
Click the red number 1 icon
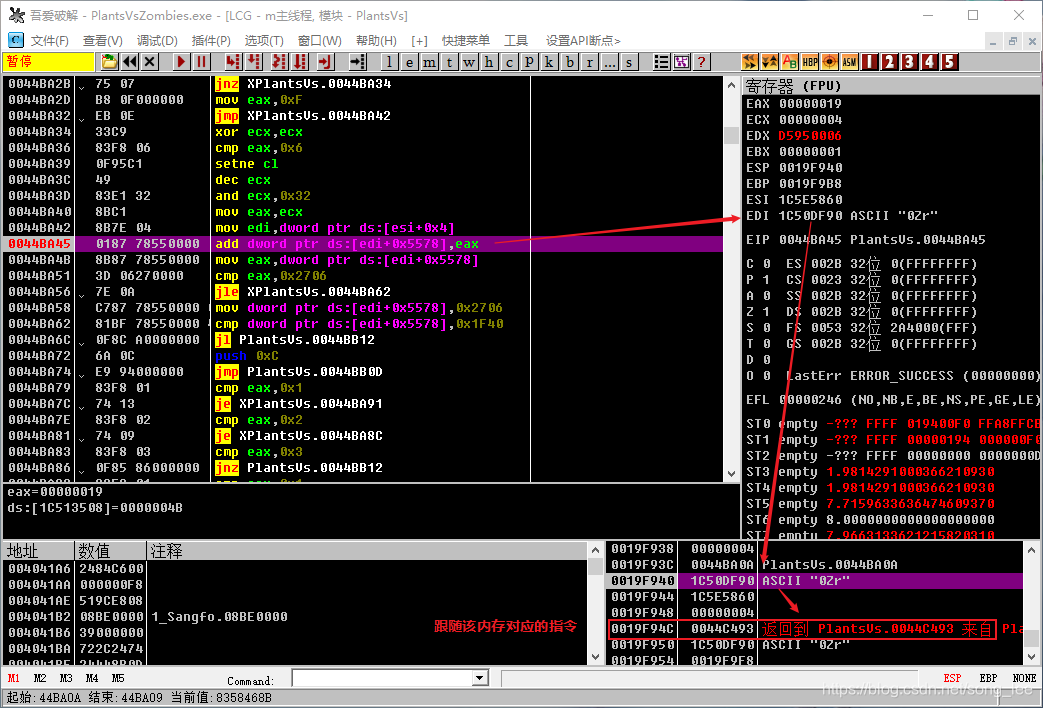[x=869, y=62]
